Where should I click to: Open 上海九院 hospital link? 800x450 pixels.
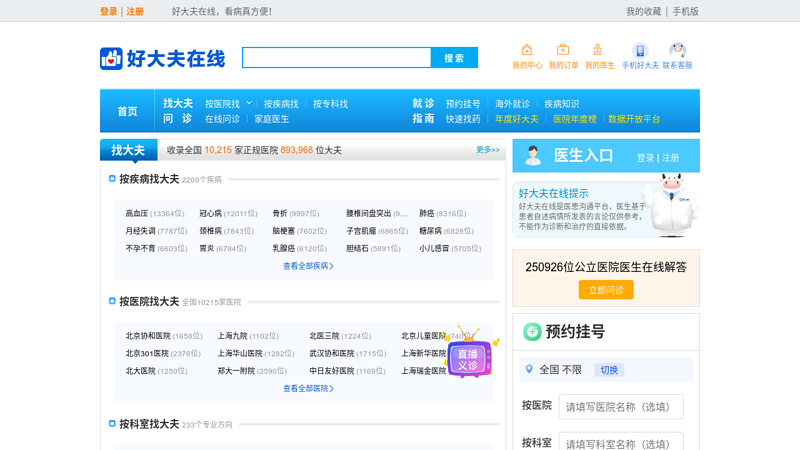pos(232,336)
